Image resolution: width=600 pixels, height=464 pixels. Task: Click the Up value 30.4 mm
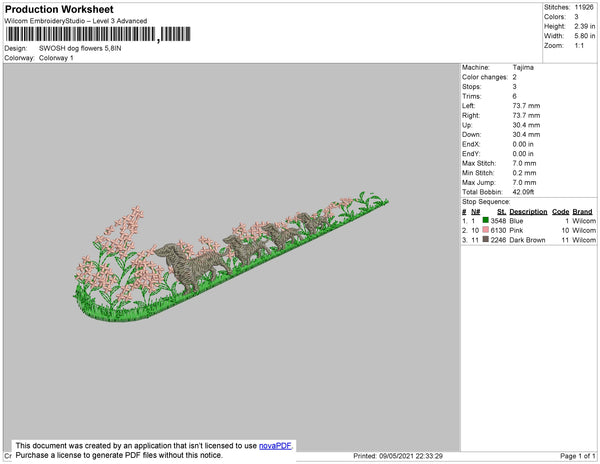coord(526,125)
